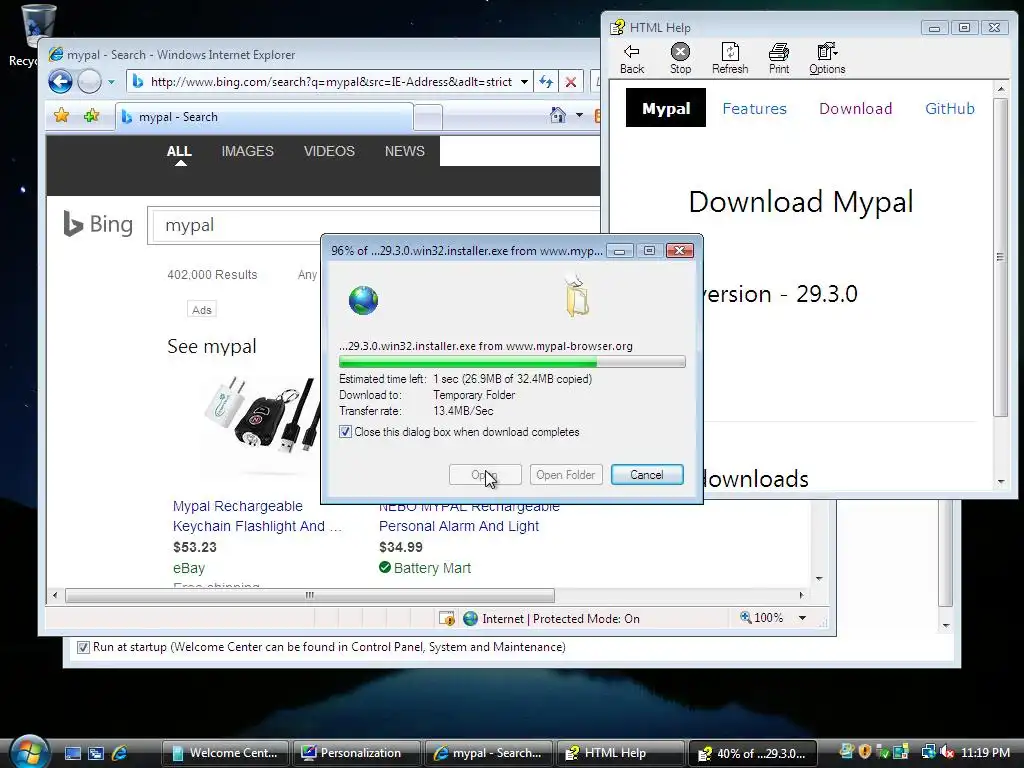Cancel the installer download
This screenshot has width=1024, height=768.
pyautogui.click(x=647, y=475)
